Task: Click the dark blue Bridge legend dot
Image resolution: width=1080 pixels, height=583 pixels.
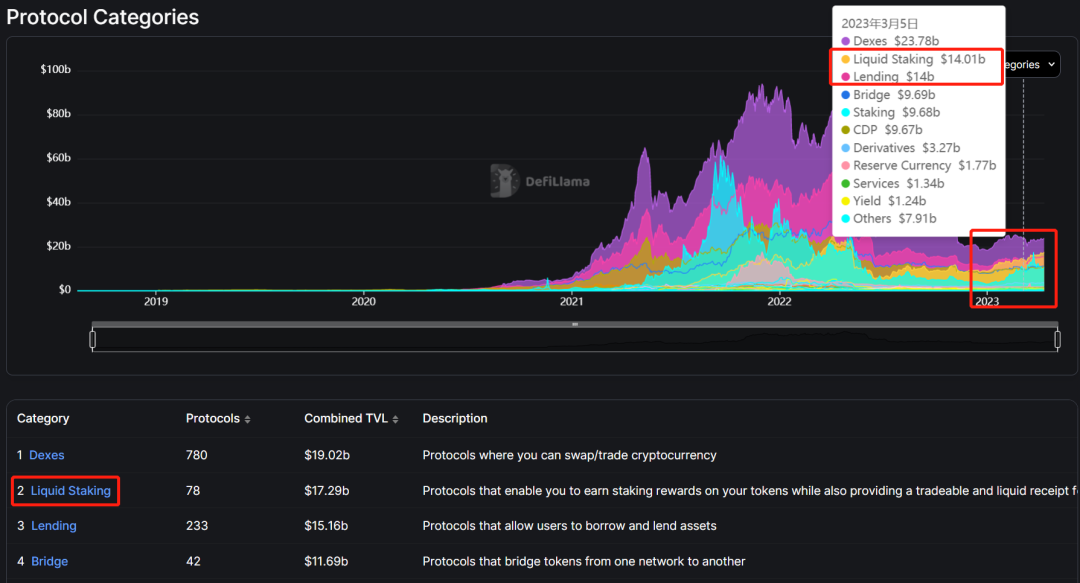Action: [x=846, y=95]
